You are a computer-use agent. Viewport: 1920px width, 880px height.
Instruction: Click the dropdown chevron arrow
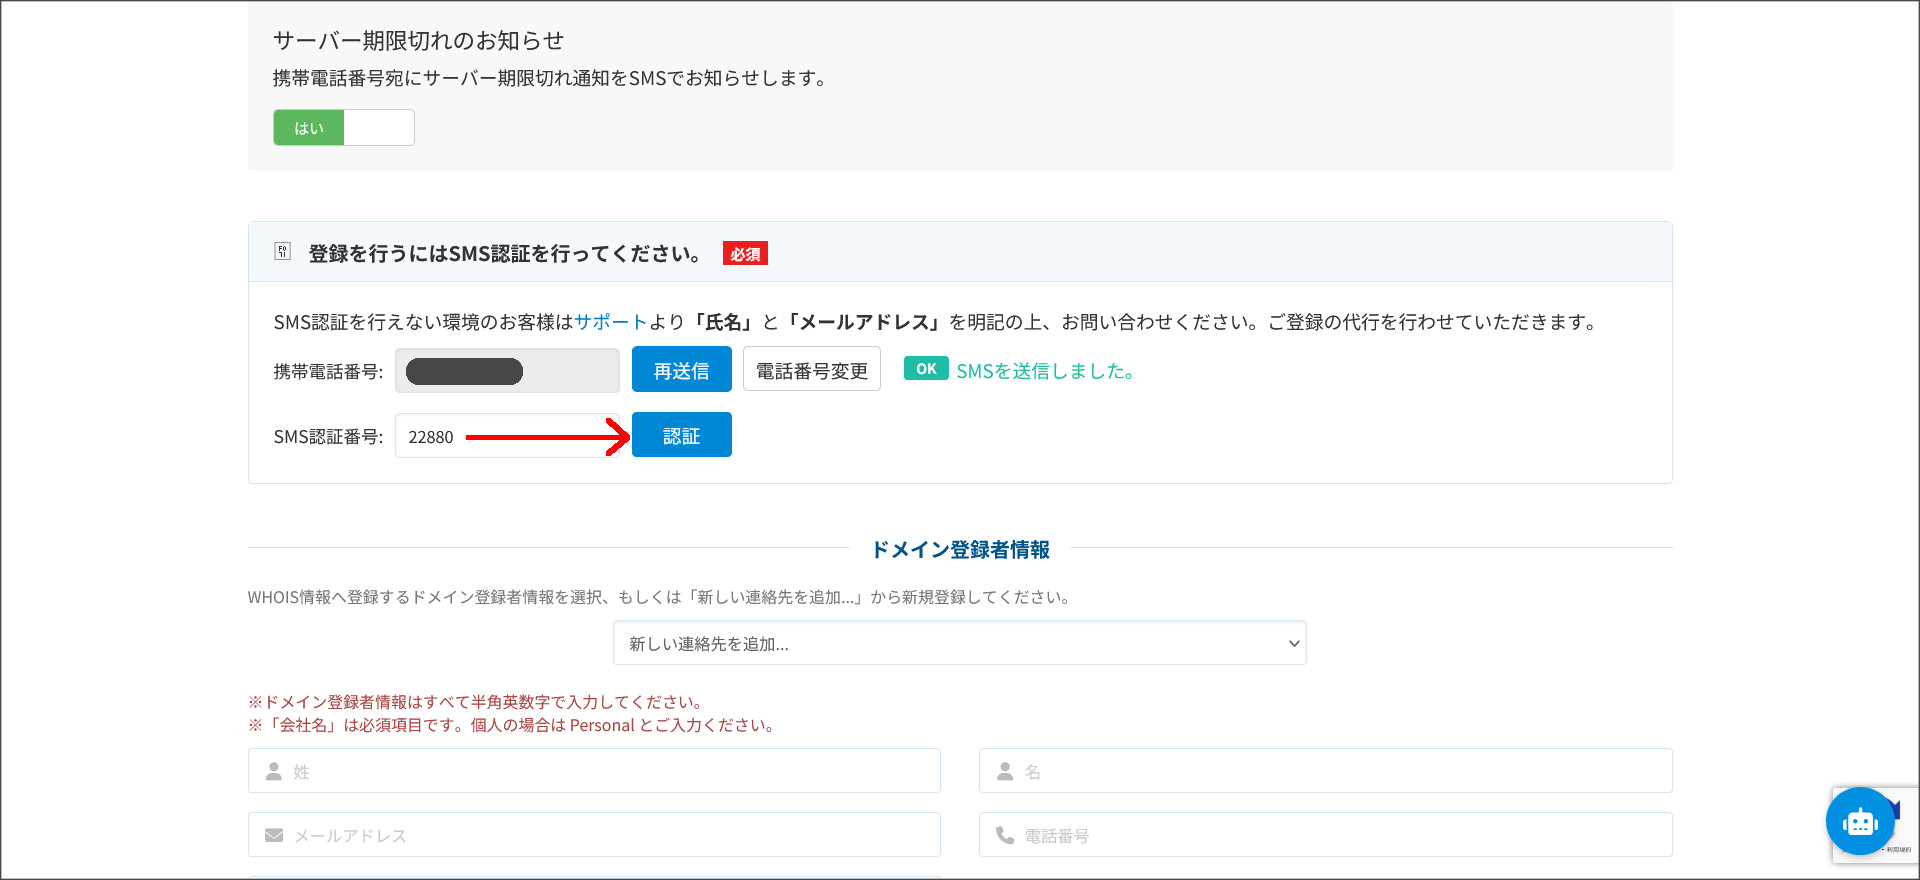(x=1293, y=644)
